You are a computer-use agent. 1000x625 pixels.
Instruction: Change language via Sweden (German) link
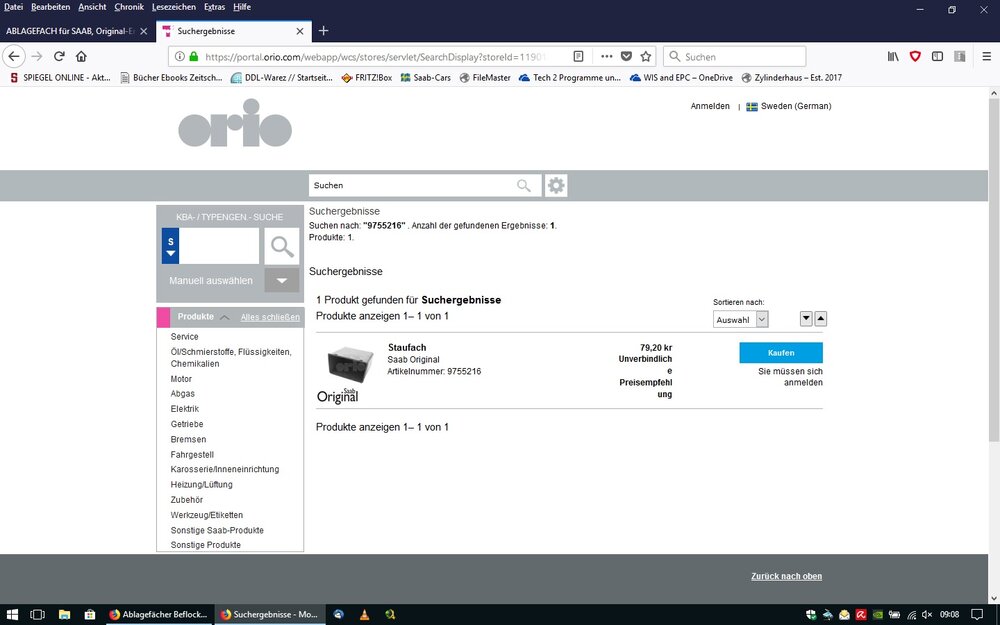point(789,106)
